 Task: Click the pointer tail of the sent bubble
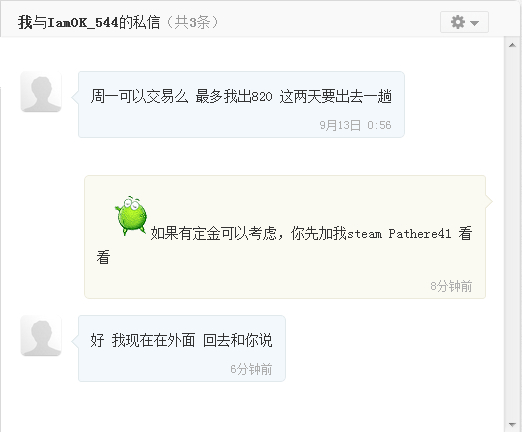pos(489,201)
